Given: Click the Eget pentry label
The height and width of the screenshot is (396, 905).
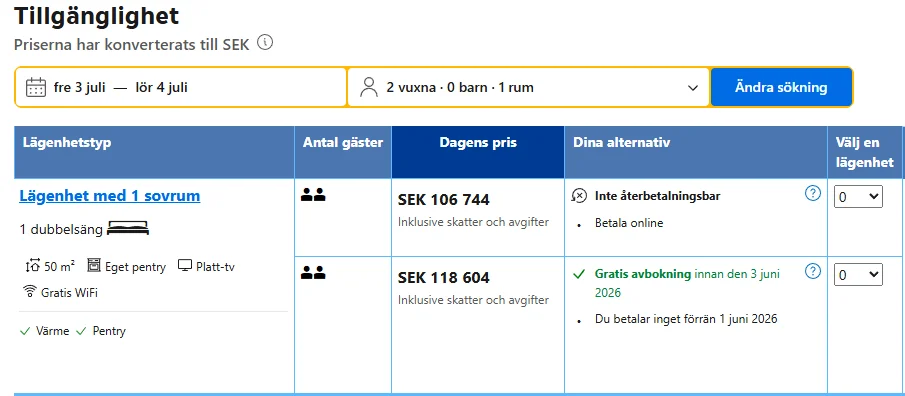Looking at the screenshot, I should 135,267.
